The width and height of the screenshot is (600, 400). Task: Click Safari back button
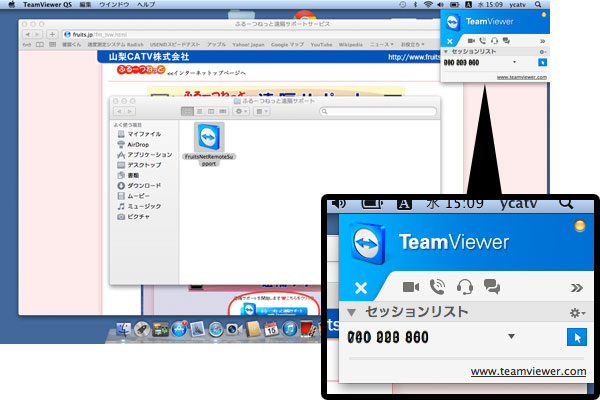click(27, 34)
